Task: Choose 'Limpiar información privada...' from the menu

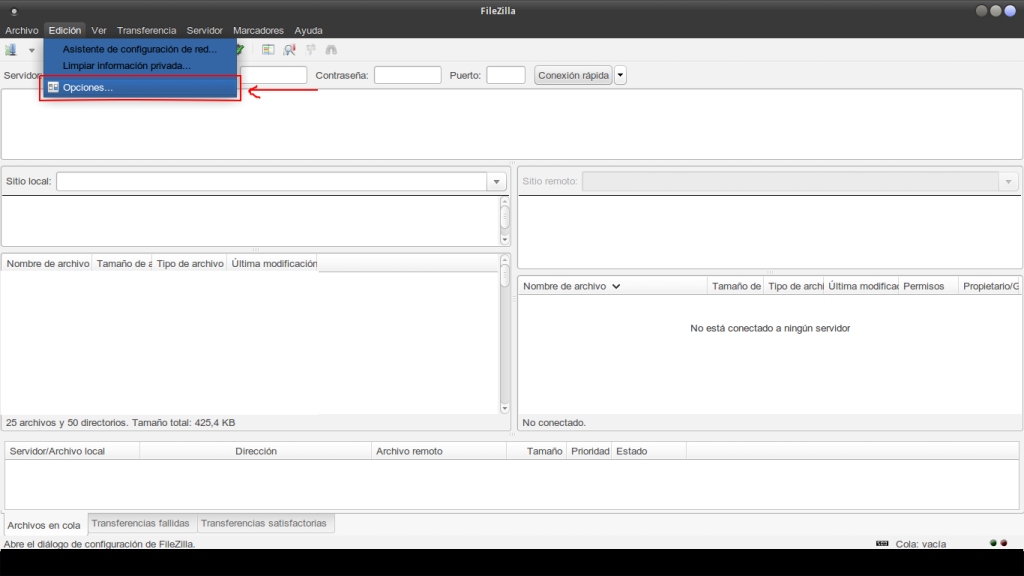Action: (x=126, y=66)
